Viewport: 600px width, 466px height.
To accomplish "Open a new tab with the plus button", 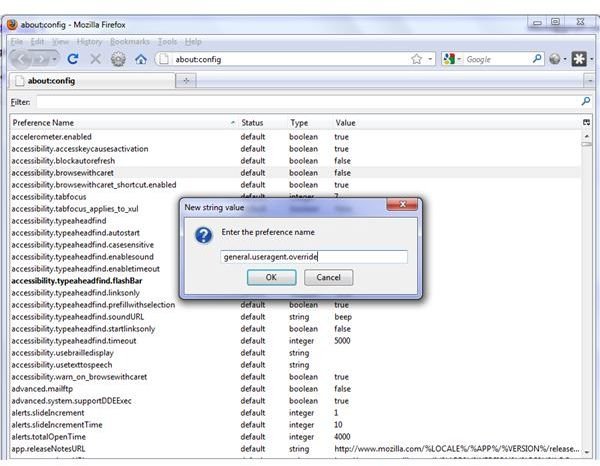I will click(x=186, y=81).
